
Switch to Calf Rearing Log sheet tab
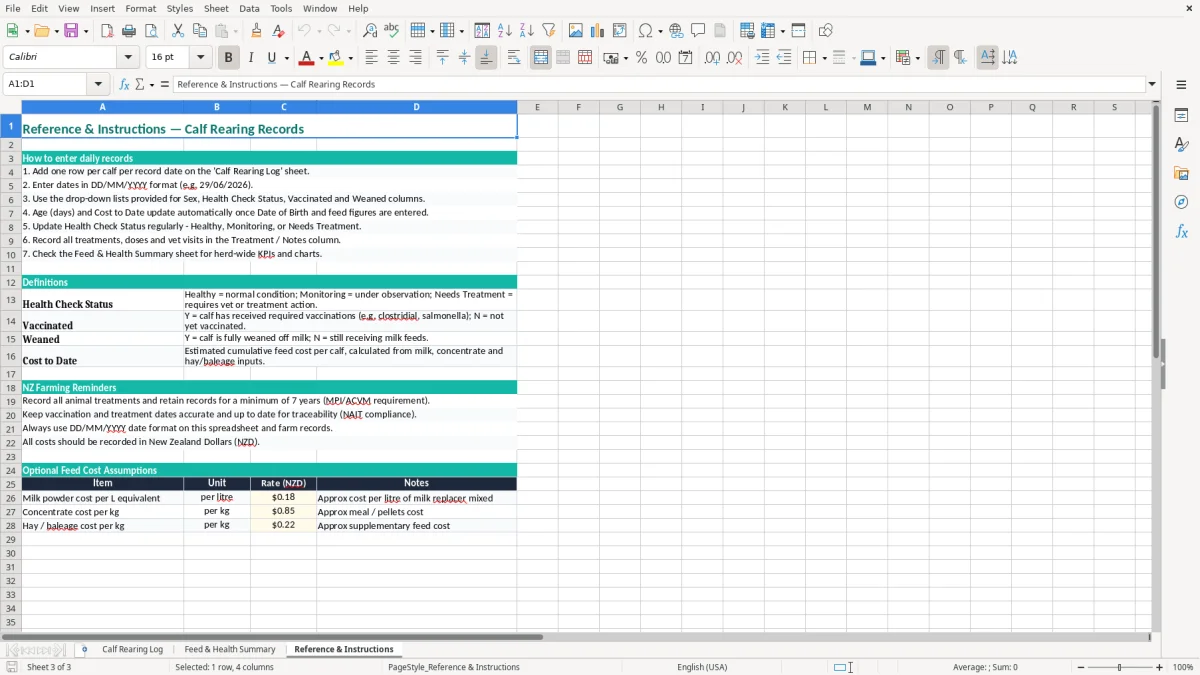click(132, 649)
